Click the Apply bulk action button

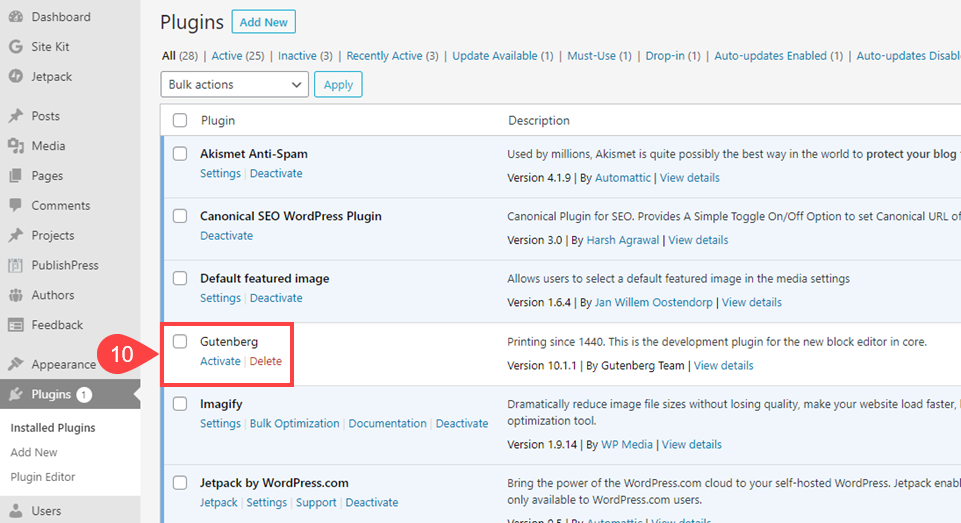(x=338, y=85)
